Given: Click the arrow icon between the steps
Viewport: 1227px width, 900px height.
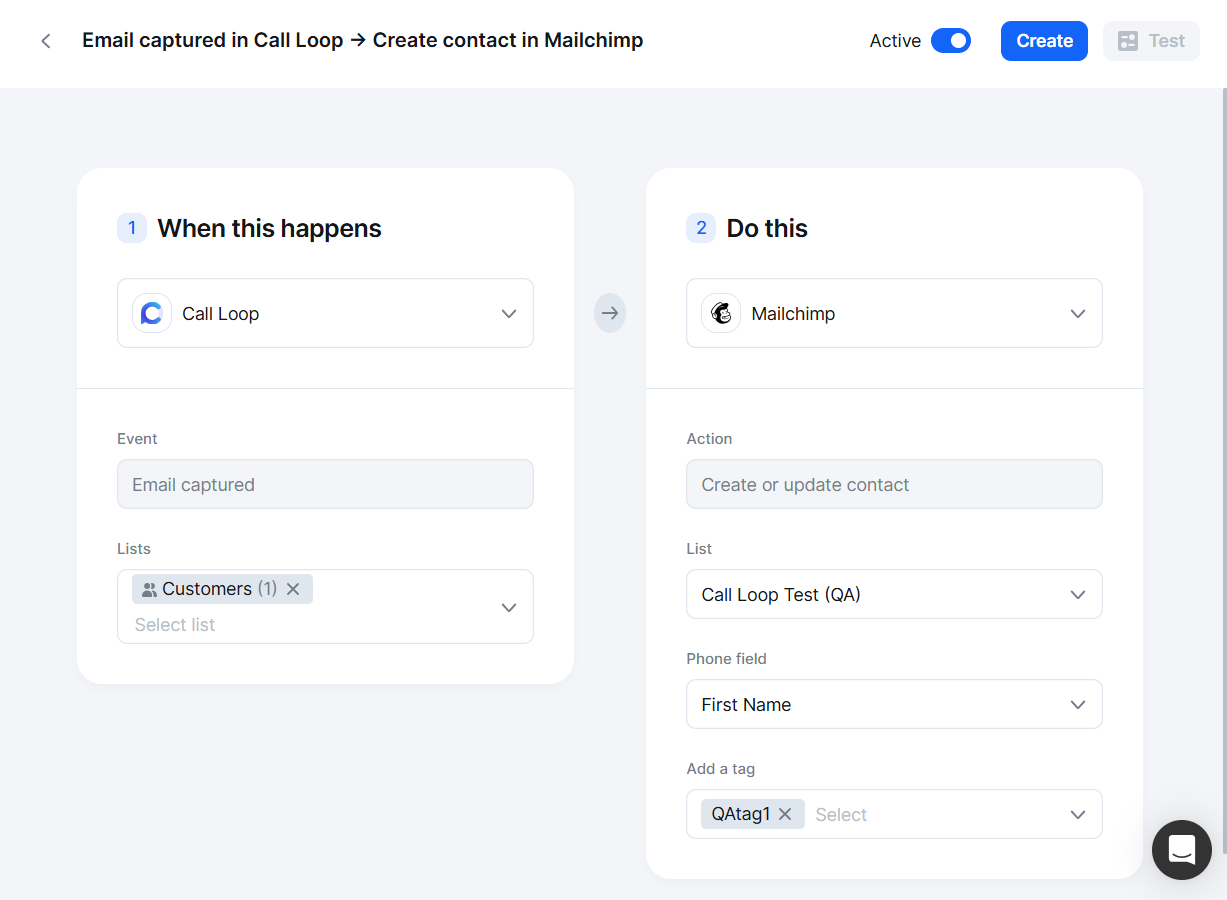Looking at the screenshot, I should click(610, 313).
